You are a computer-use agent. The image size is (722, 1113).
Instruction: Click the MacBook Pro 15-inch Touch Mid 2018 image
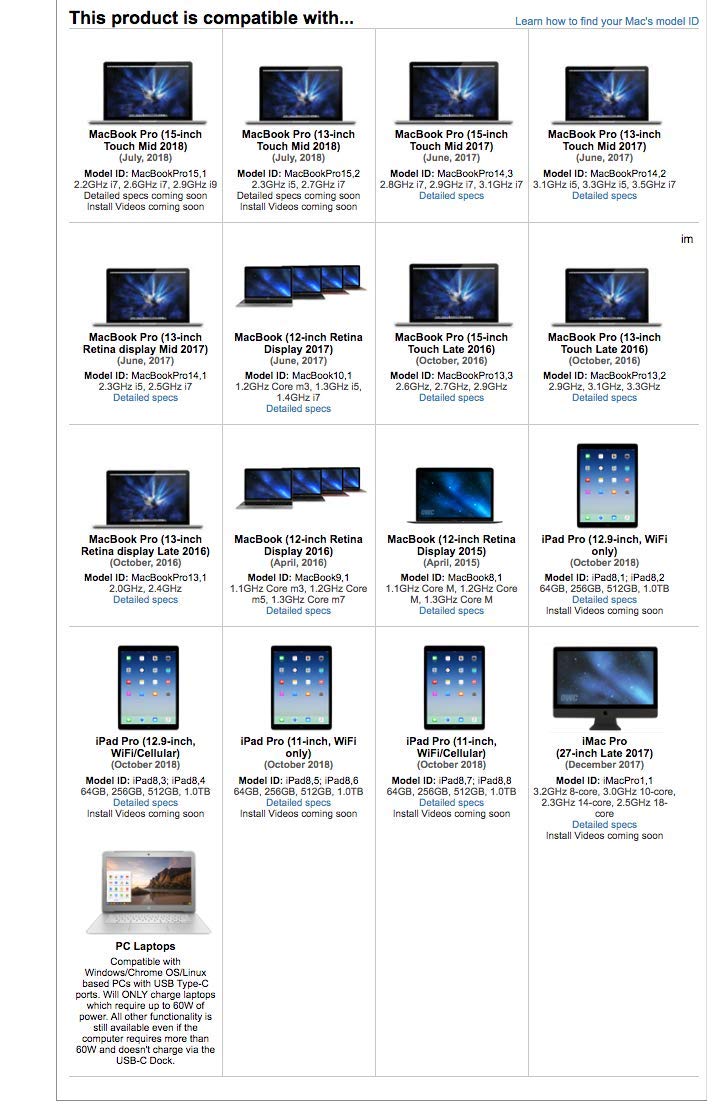[148, 92]
